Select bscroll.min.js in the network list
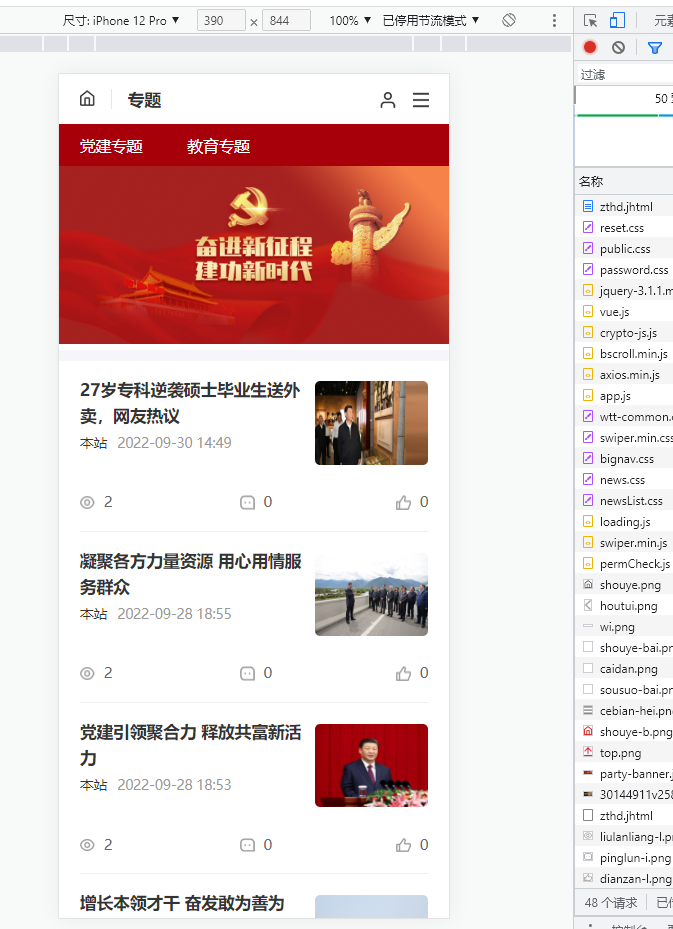Viewport: 673px width, 929px height. point(624,354)
